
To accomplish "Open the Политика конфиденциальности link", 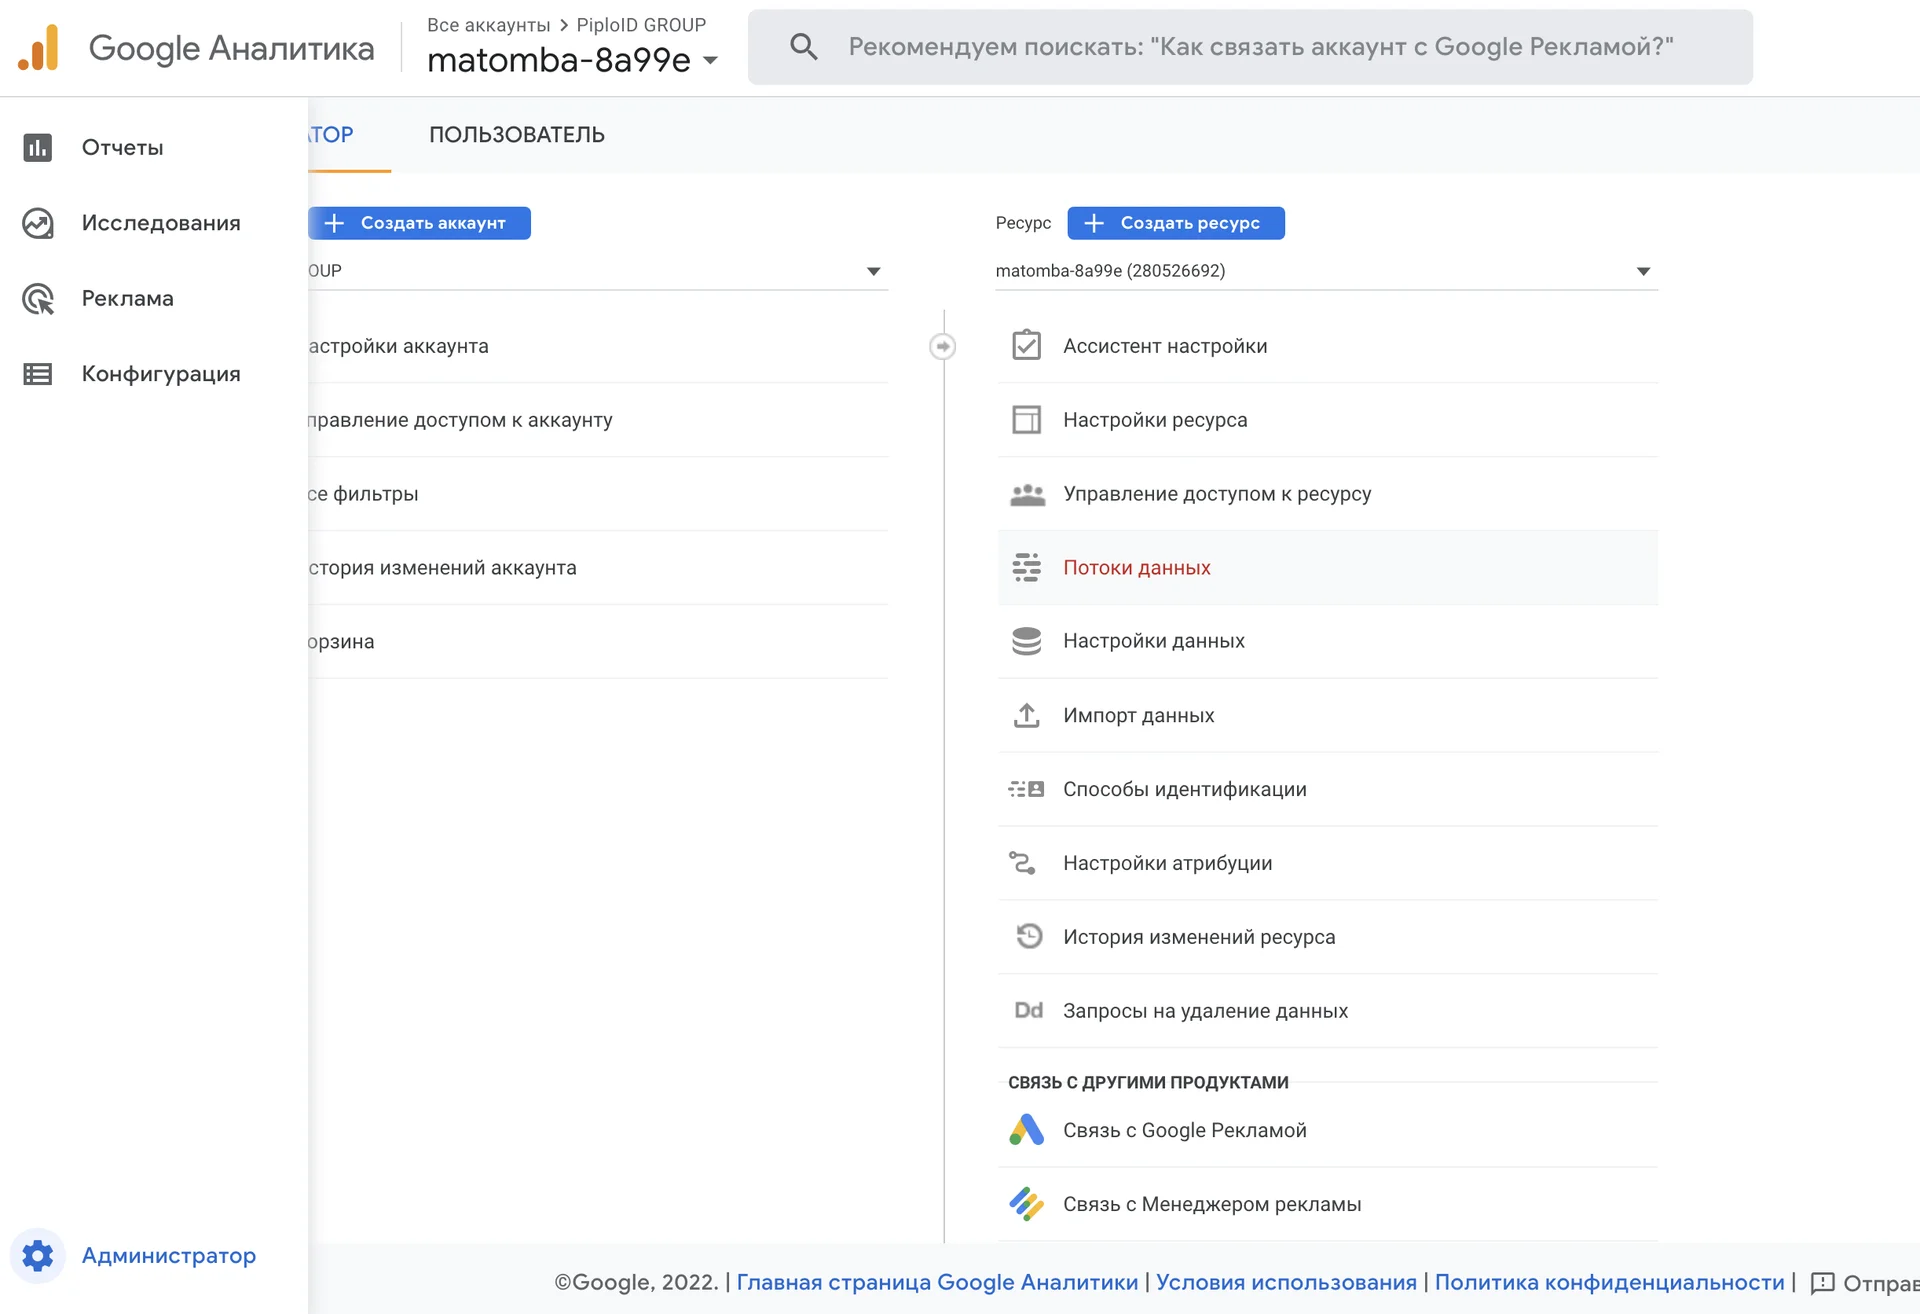I will point(1610,1282).
